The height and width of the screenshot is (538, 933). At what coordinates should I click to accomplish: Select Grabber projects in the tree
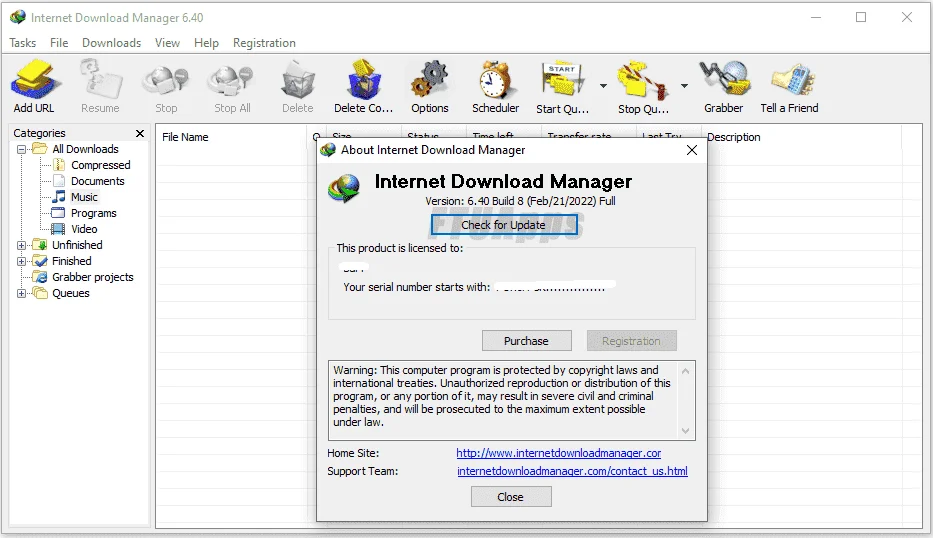[x=92, y=277]
